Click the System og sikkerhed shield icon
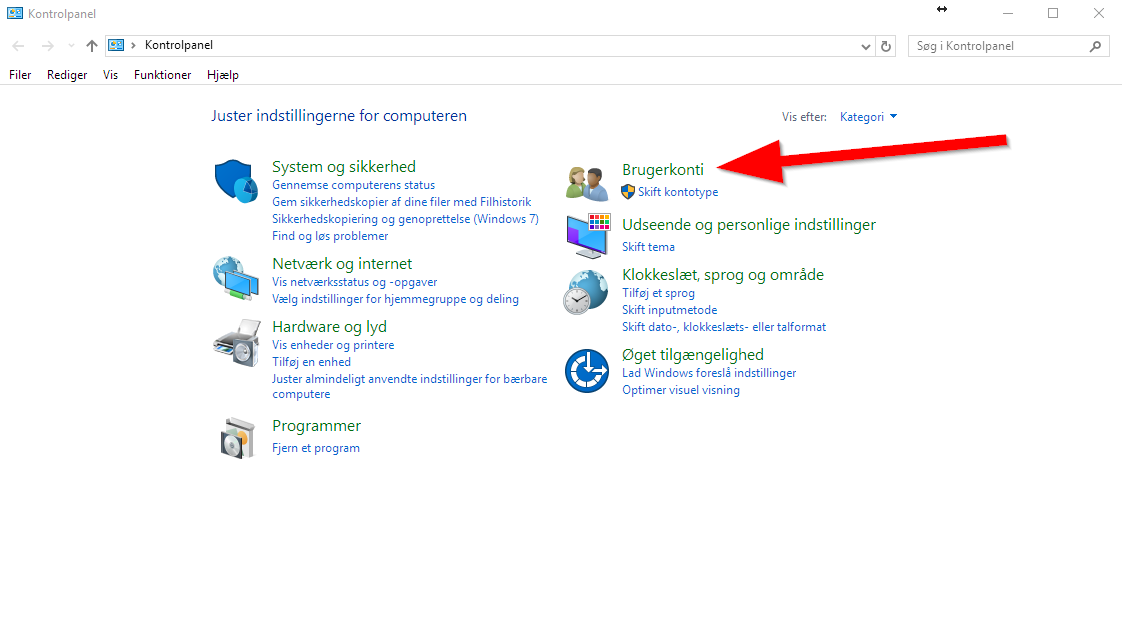 point(236,180)
